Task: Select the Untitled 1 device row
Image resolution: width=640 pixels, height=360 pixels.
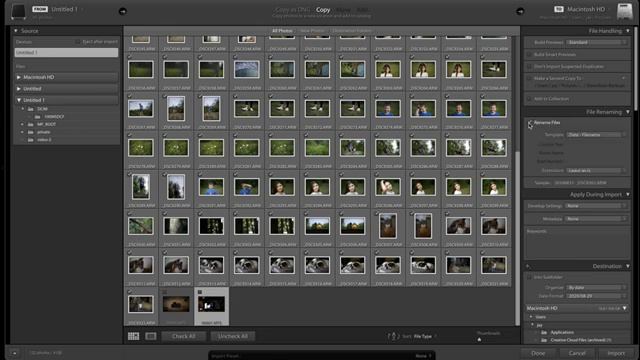Action: [x=66, y=53]
